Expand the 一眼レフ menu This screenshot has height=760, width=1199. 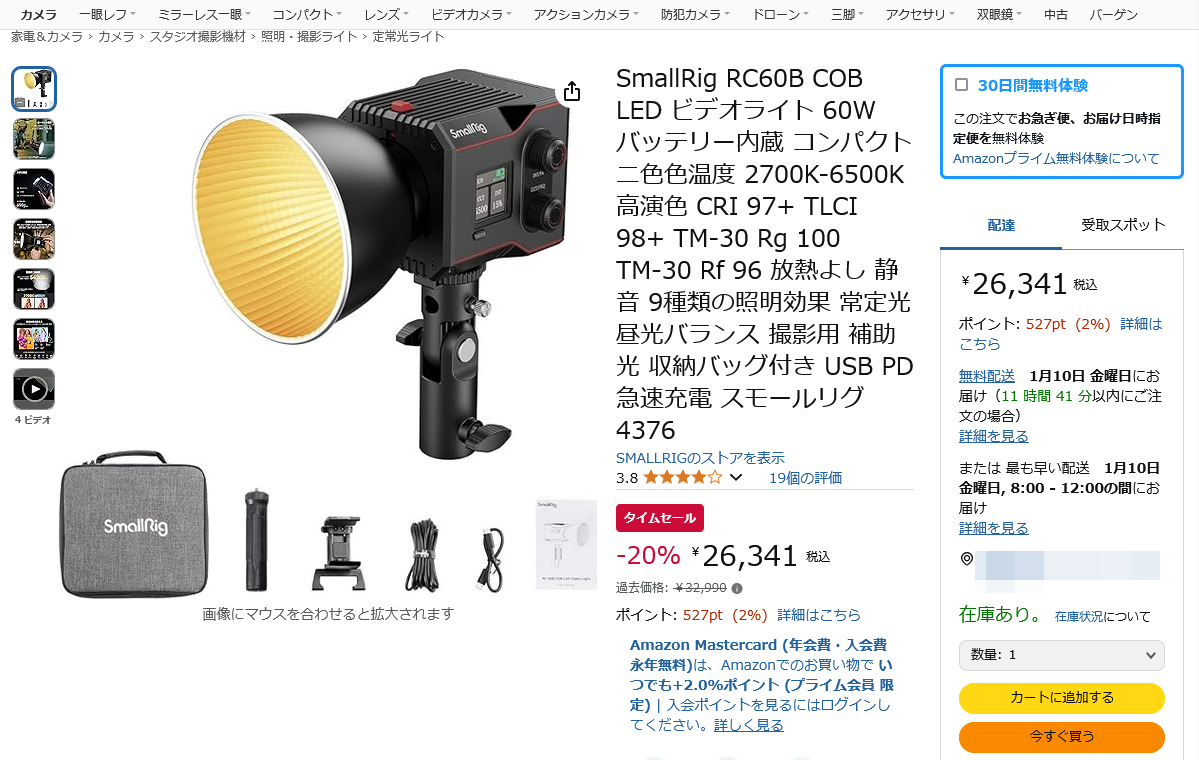(x=107, y=15)
